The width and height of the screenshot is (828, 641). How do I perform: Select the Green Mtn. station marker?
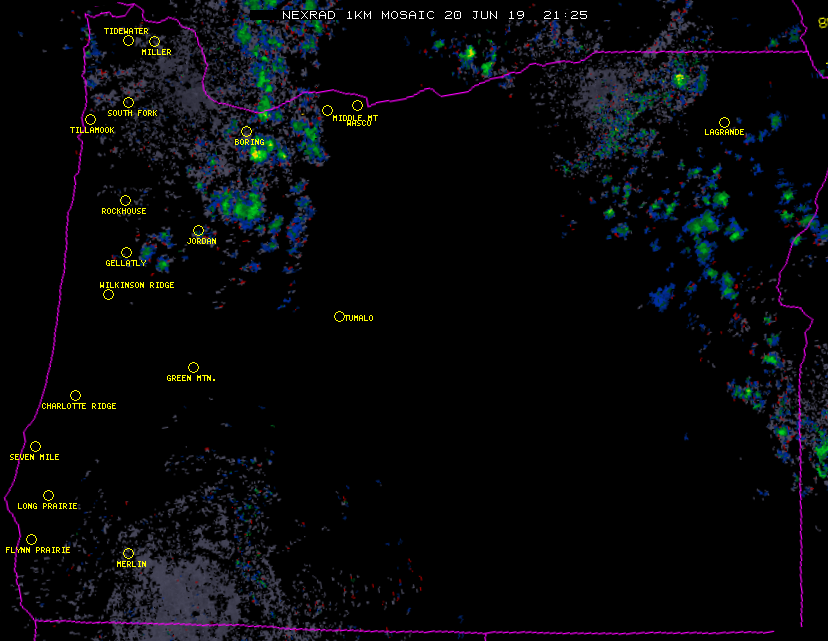[193, 367]
